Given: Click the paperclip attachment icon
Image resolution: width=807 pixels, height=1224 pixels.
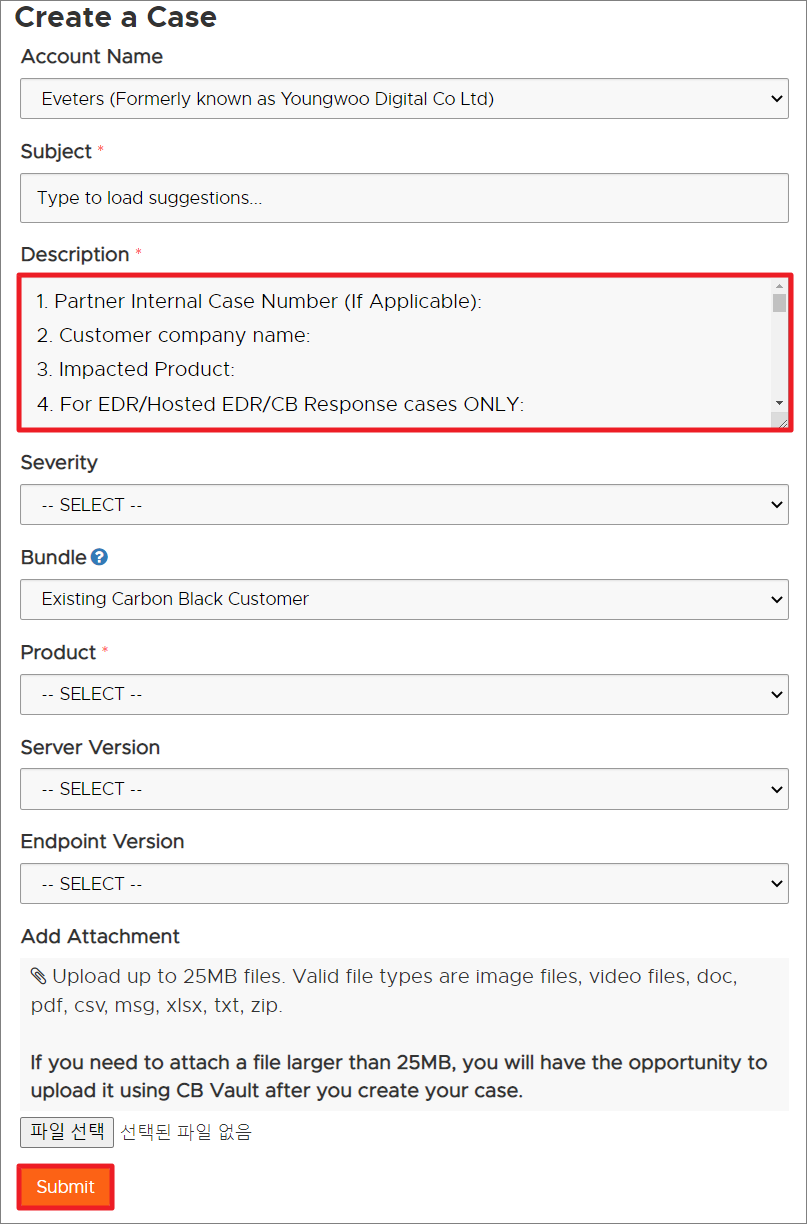Looking at the screenshot, I should (38, 976).
